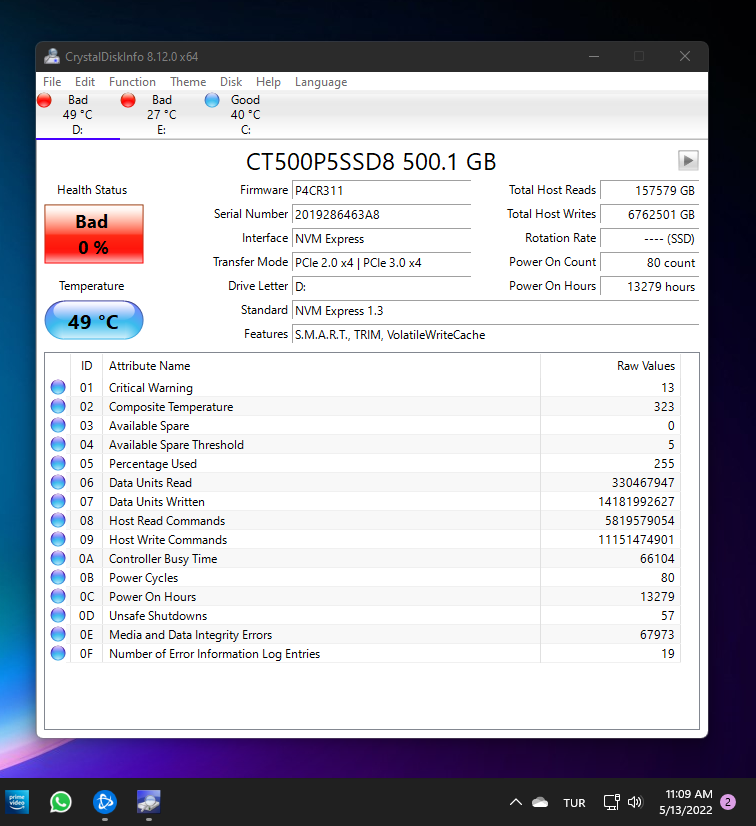Click raw value 14181992627
756x826 pixels.
coord(636,502)
